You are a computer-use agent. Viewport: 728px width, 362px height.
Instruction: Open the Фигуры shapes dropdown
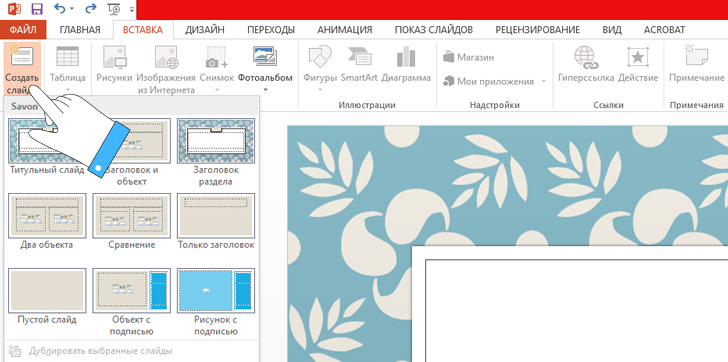point(320,90)
